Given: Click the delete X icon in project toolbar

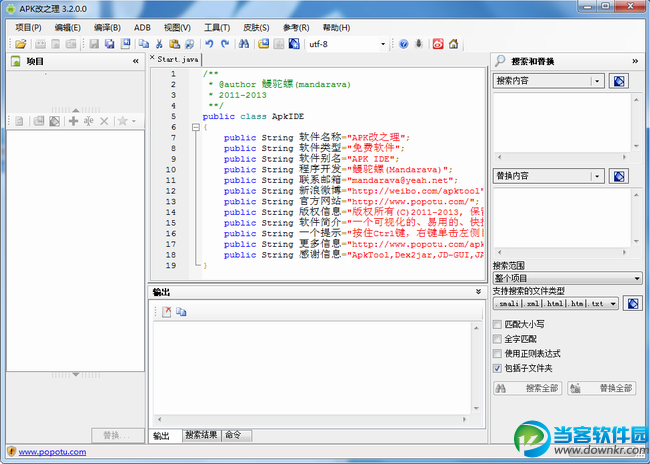Looking at the screenshot, I should click(104, 121).
